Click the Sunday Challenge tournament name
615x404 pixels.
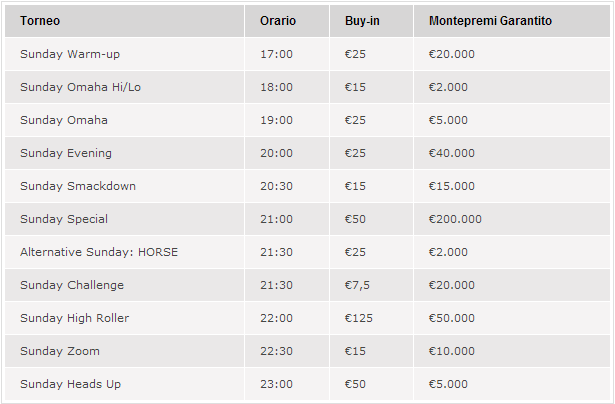pyautogui.click(x=72, y=285)
